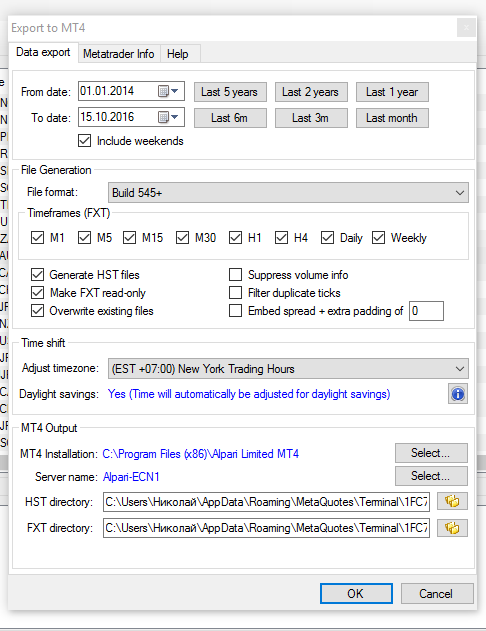
Task: Toggle Generate HST files option
Action: coord(37,274)
